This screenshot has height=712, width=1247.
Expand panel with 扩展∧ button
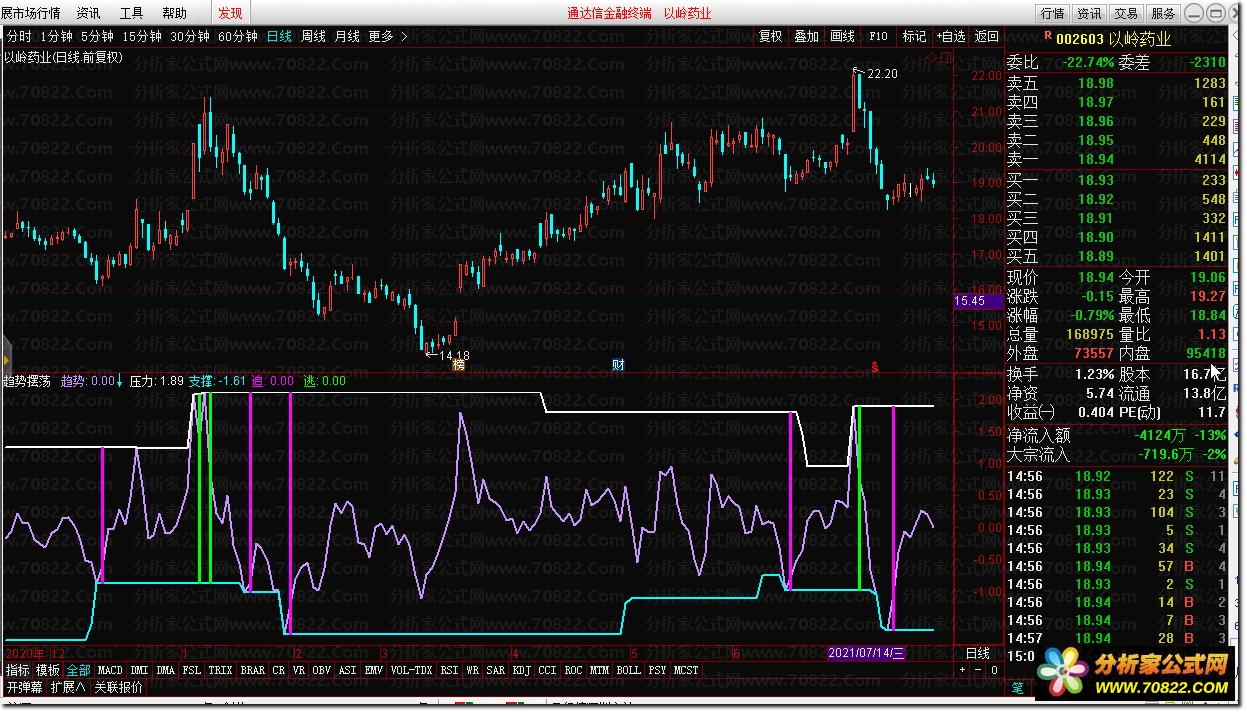click(69, 688)
